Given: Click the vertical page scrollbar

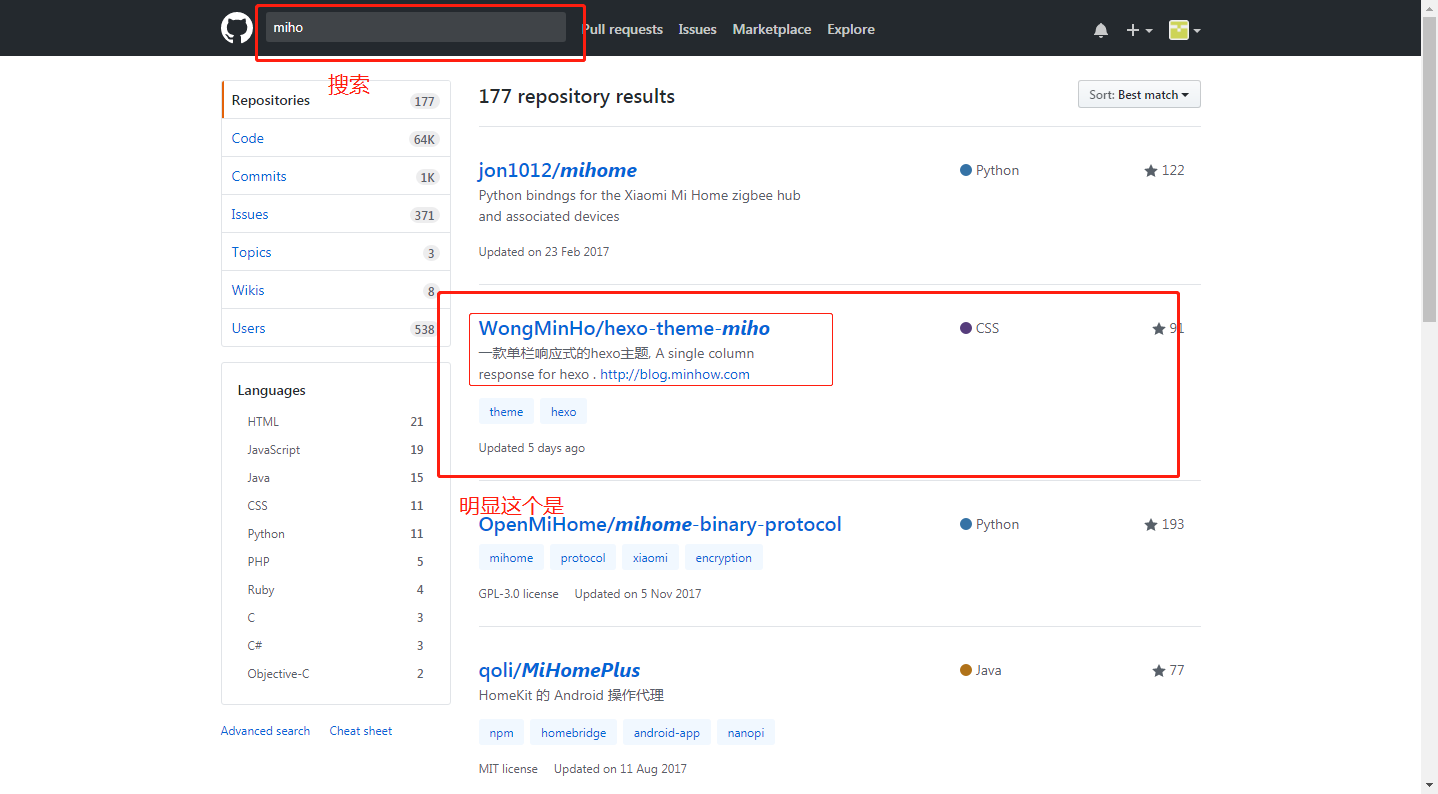Looking at the screenshot, I should coord(1429,200).
